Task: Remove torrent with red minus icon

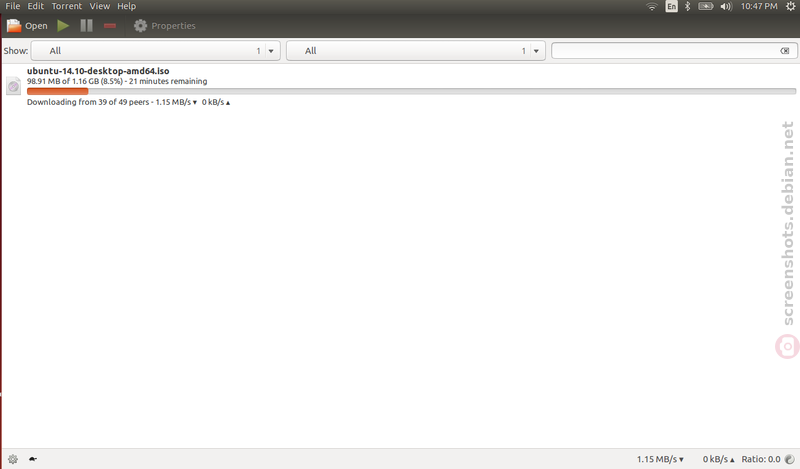Action: [110, 26]
